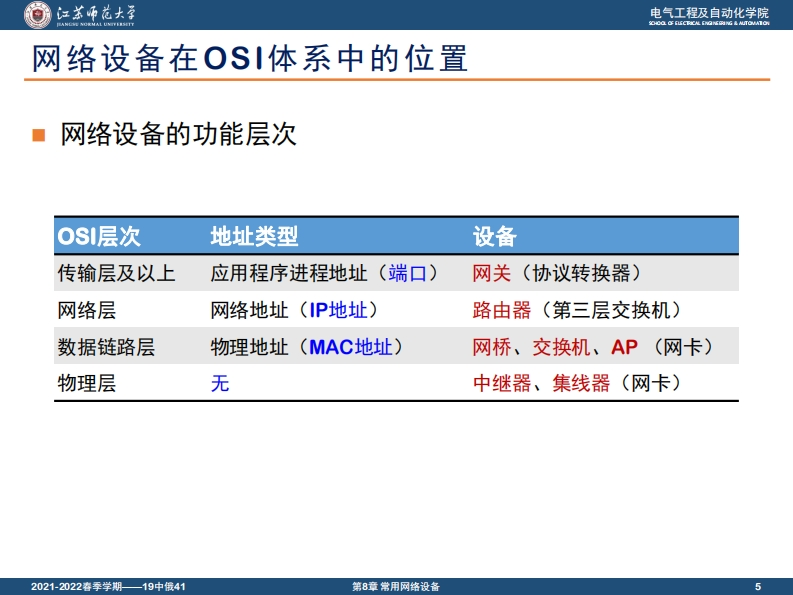The width and height of the screenshot is (793, 595).
Task: Click the red 集线器 device text
Action: [x=581, y=383]
